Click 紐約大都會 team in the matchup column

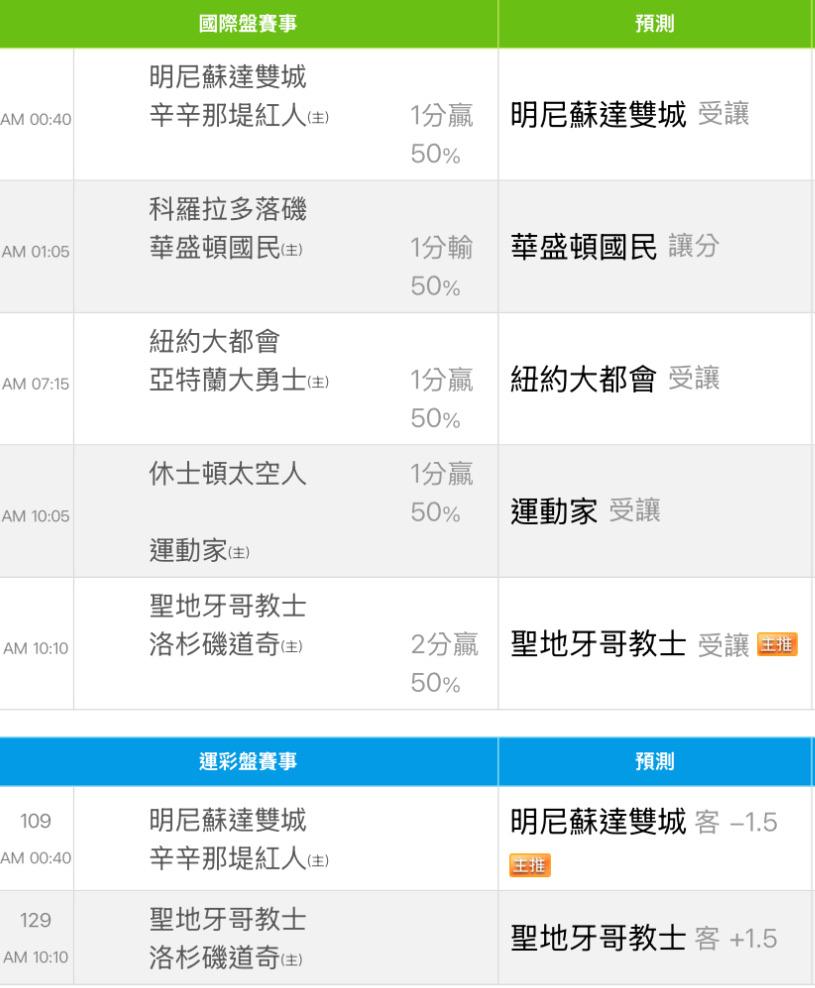click(214, 342)
